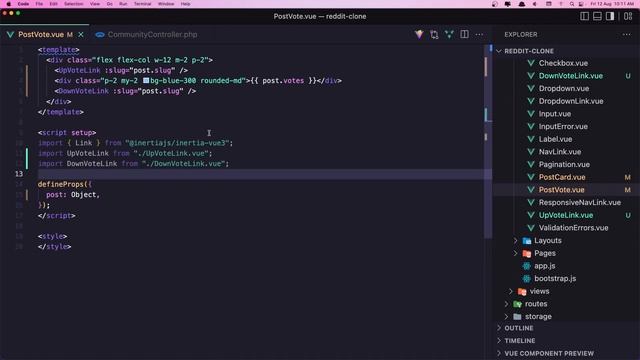
Task: Click the '<script setup>' line
Action: coord(67,133)
